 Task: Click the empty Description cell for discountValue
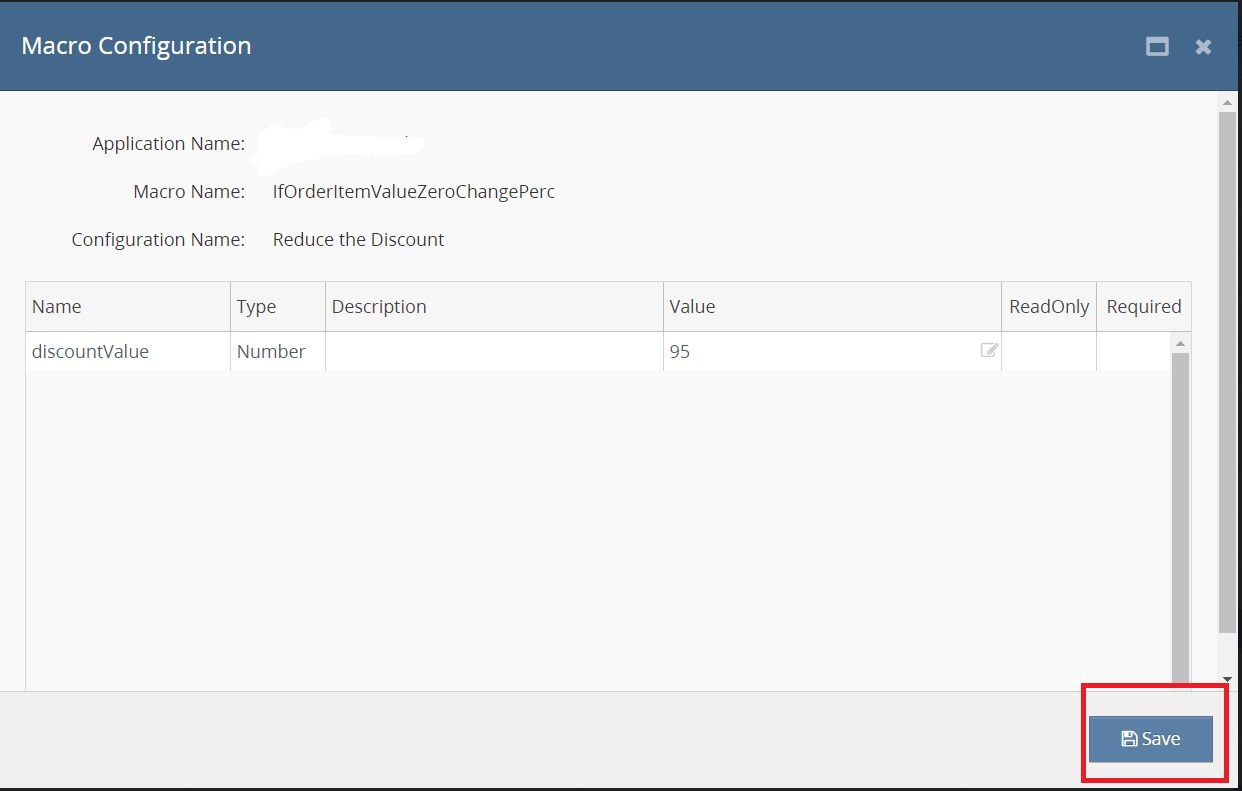(494, 352)
